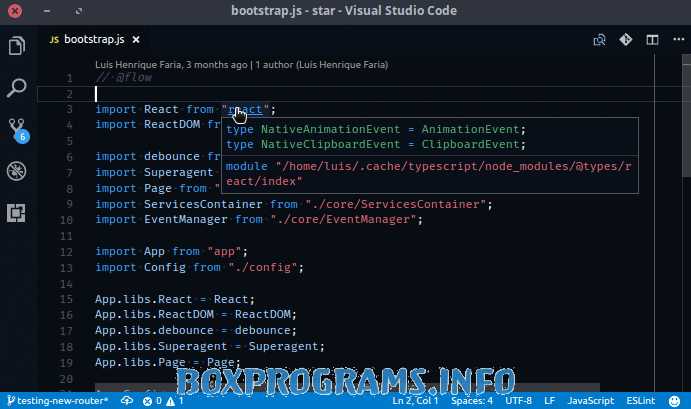The image size is (691, 409).
Task: Open problems panel via errors and warnings count
Action: pyautogui.click(x=163, y=400)
